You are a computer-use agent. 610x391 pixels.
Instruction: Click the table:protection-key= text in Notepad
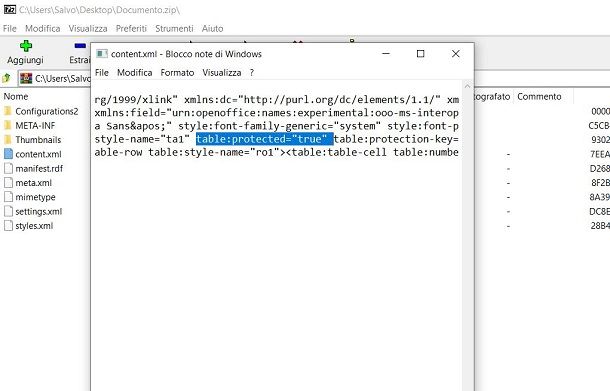click(396, 139)
